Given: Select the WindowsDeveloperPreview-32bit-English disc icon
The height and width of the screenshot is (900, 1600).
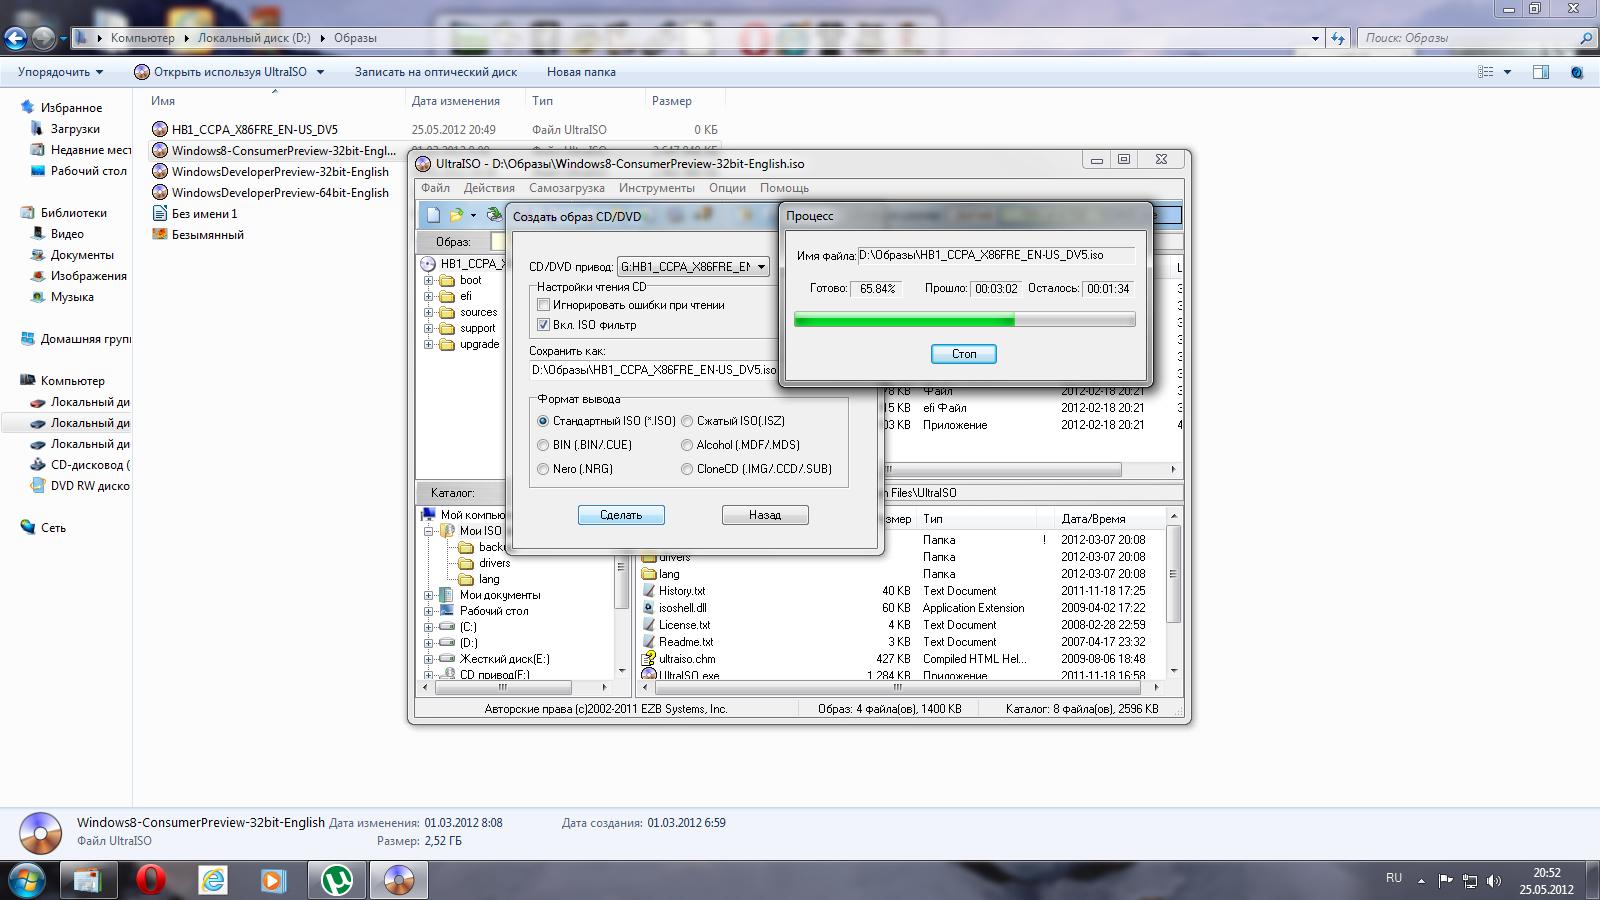Looking at the screenshot, I should click(x=160, y=171).
